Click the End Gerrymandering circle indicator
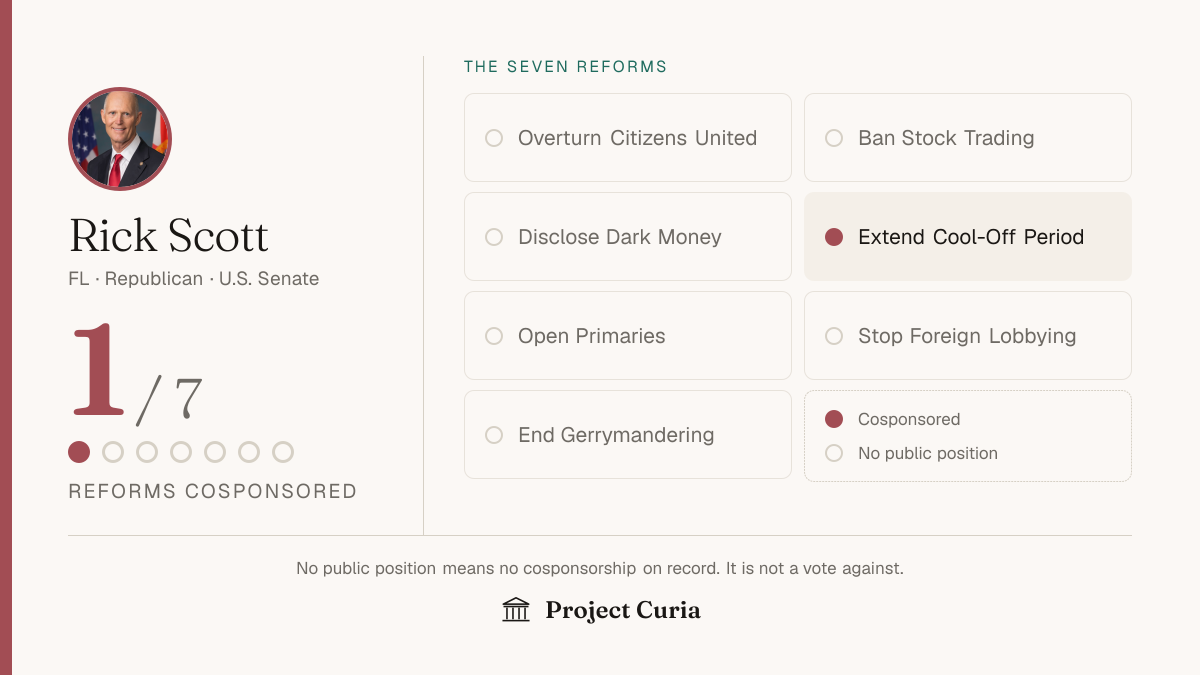 pos(494,435)
